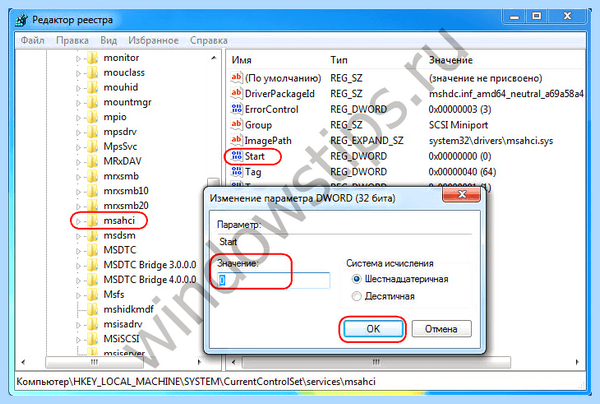Expand the msahci tree node
This screenshot has height=404, width=600.
tap(78, 221)
